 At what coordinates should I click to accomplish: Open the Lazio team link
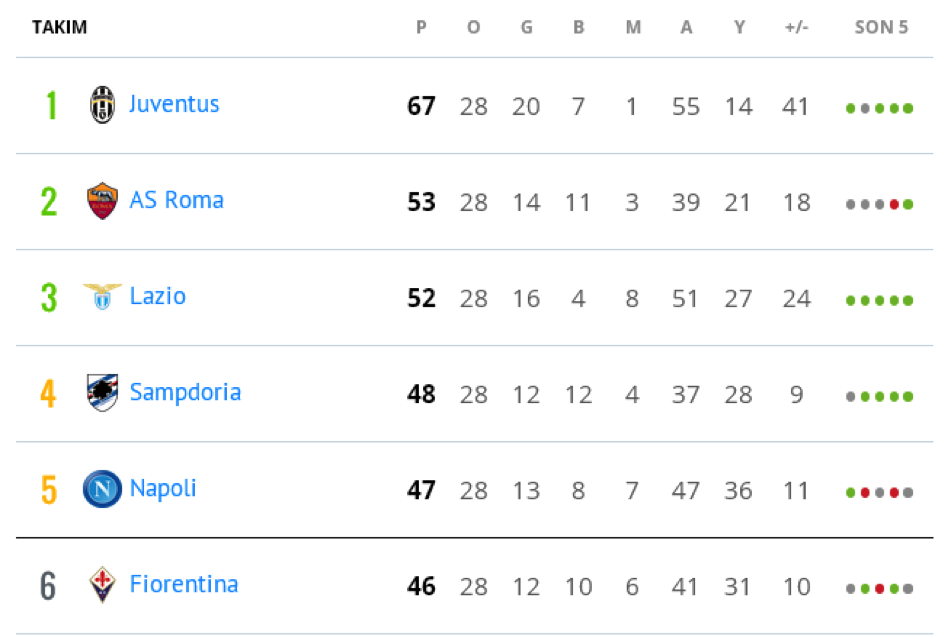(158, 296)
